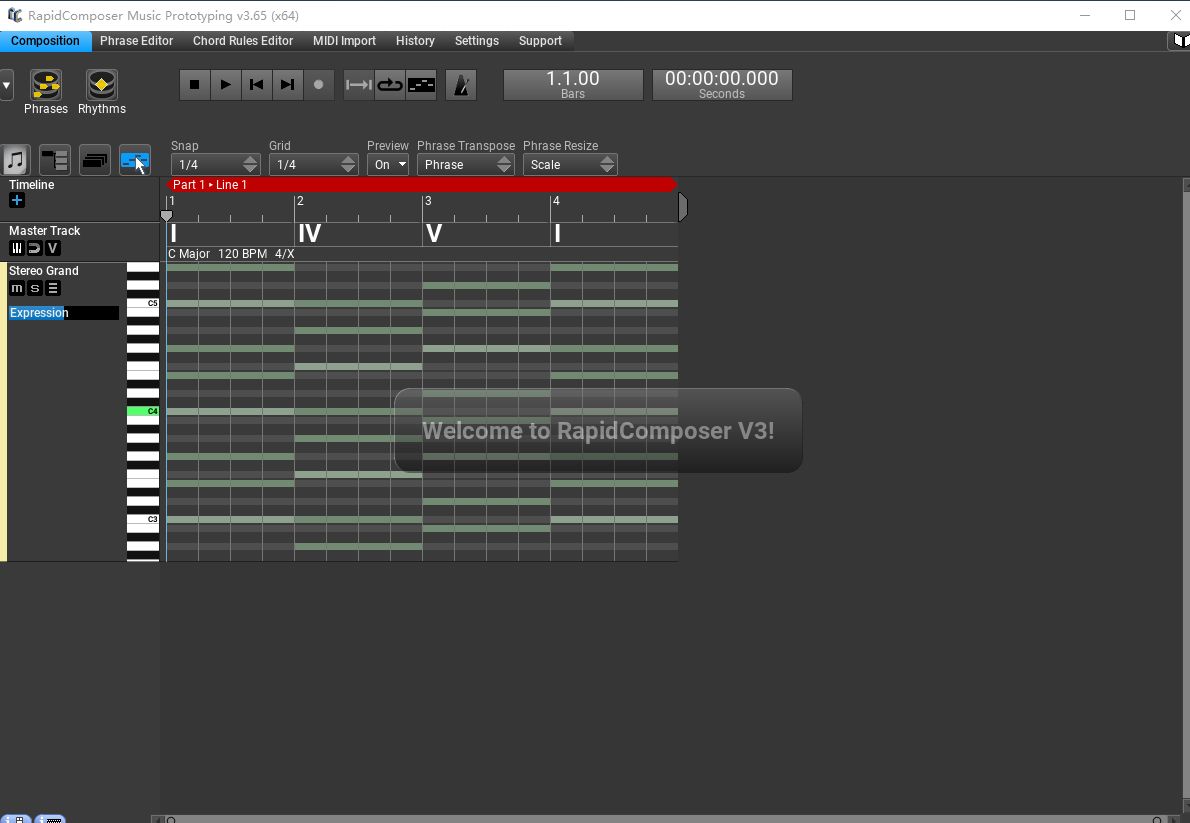This screenshot has width=1190, height=823.
Task: Click the C4 piano key
Action: (143, 411)
